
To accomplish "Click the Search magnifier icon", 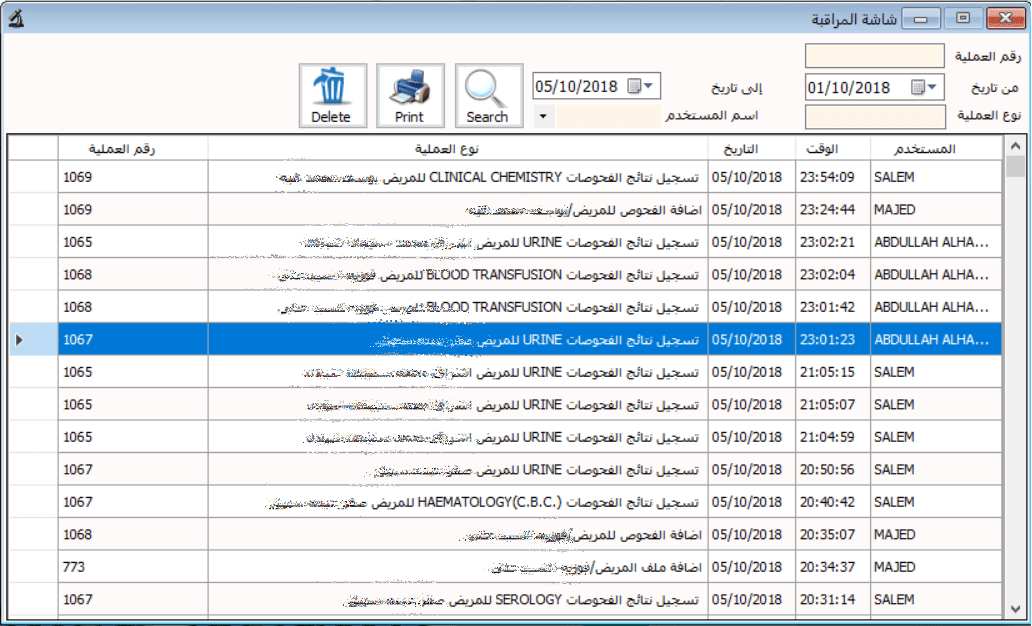I will coord(488,88).
